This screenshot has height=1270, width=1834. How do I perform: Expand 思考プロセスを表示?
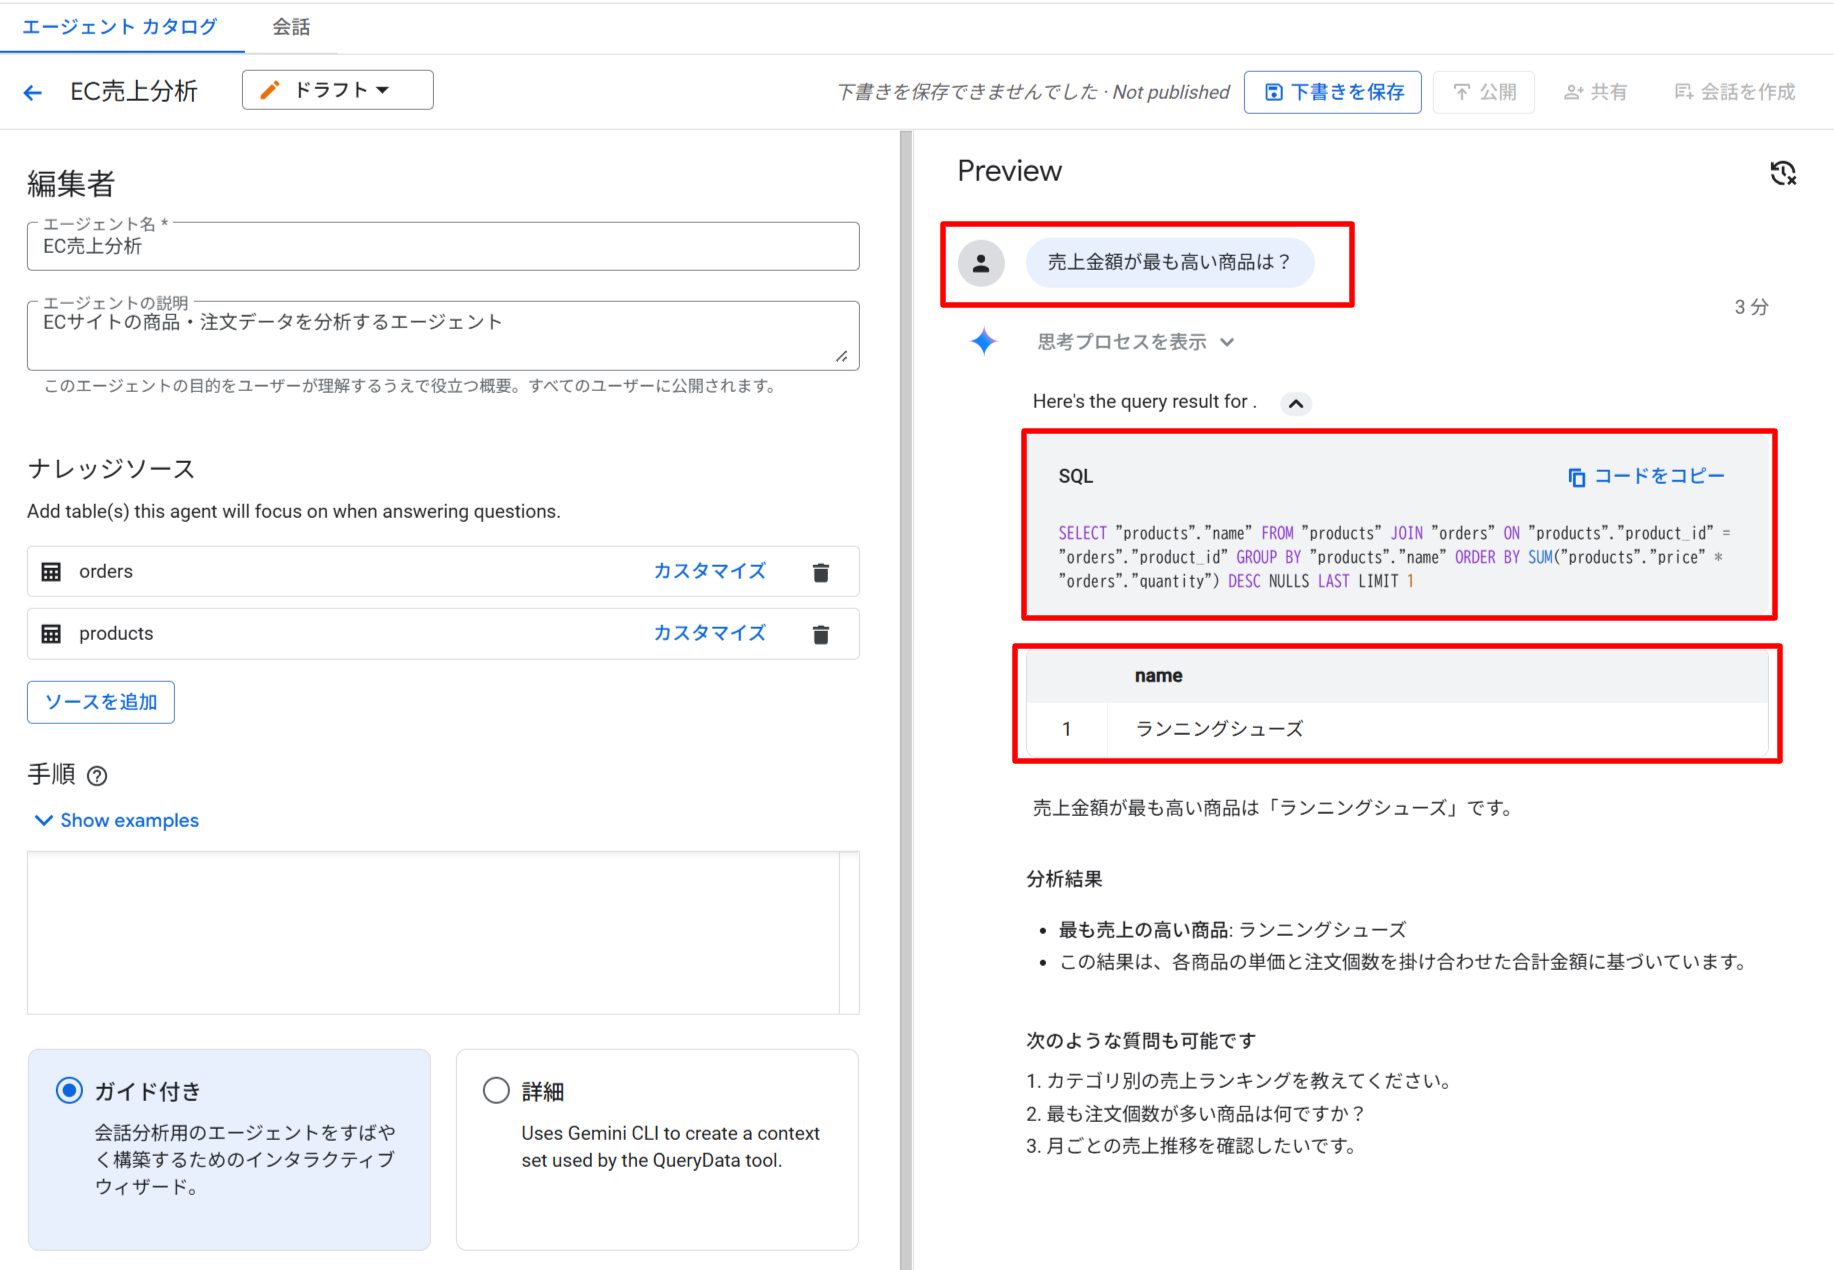click(x=1136, y=341)
